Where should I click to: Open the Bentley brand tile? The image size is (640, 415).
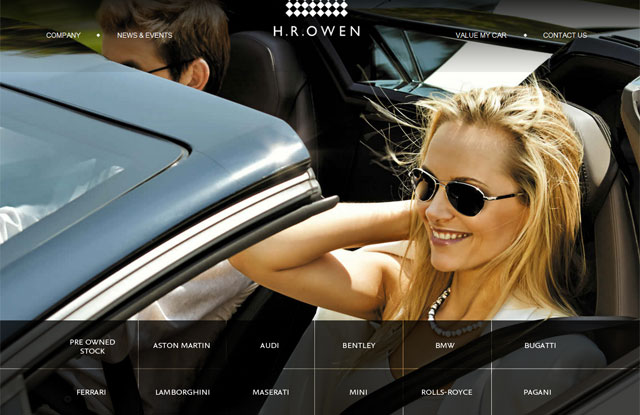pyautogui.click(x=359, y=346)
